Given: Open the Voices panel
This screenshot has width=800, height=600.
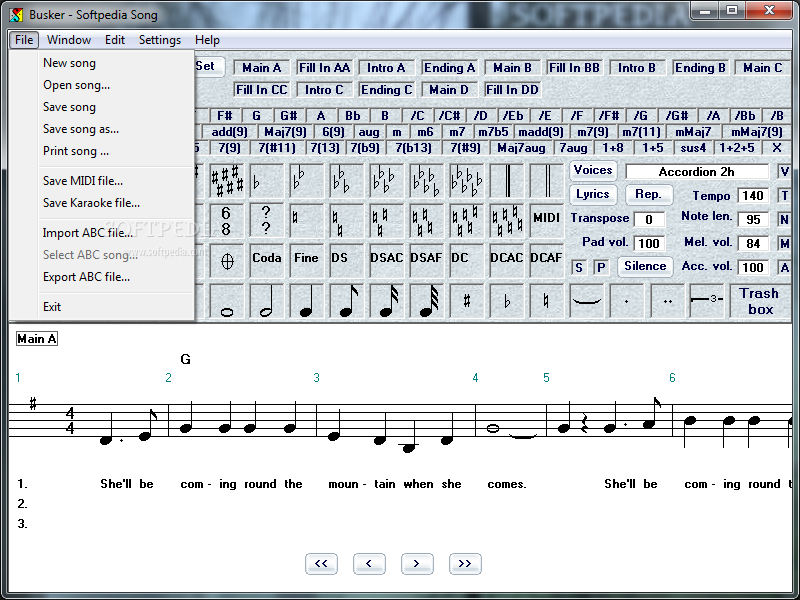Looking at the screenshot, I should tap(593, 170).
